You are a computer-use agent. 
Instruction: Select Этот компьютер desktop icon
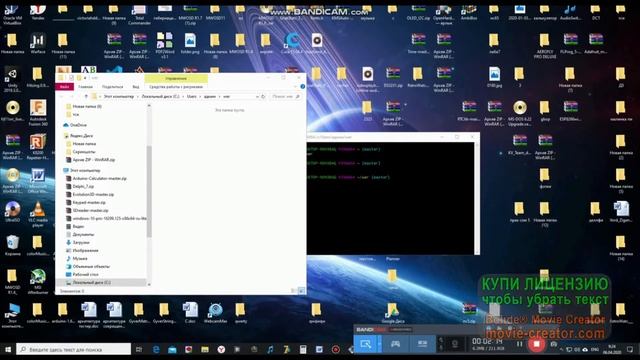(13, 315)
